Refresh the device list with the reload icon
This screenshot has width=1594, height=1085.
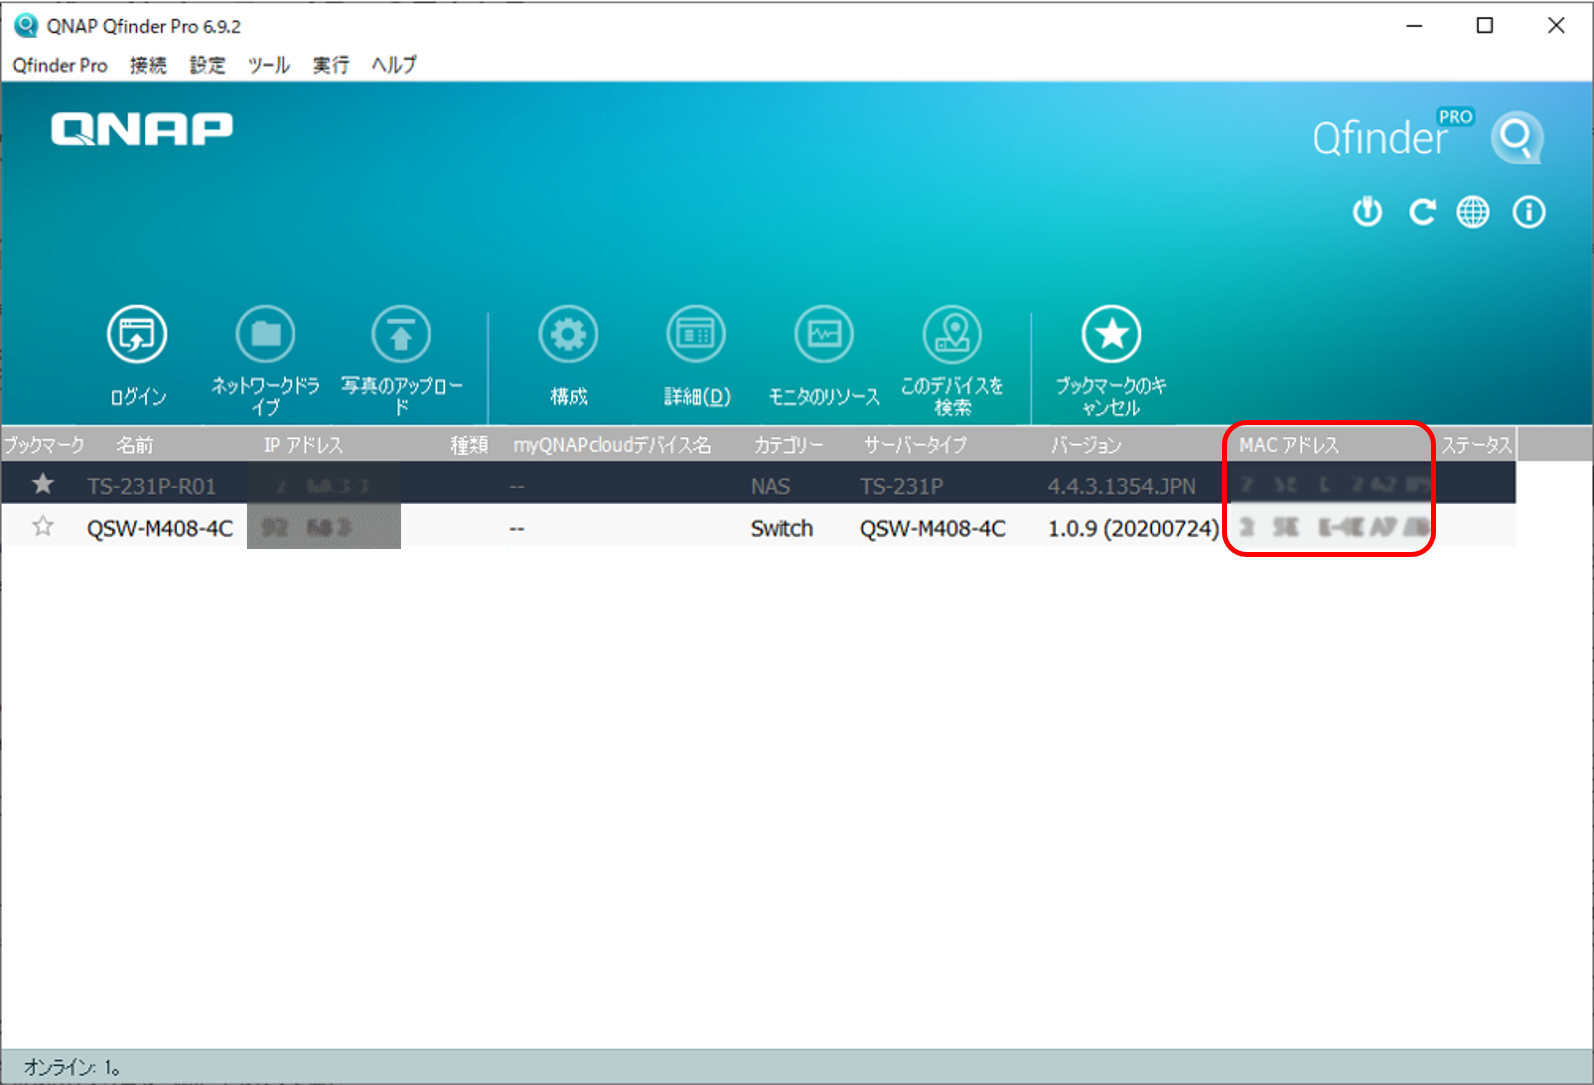click(1421, 212)
